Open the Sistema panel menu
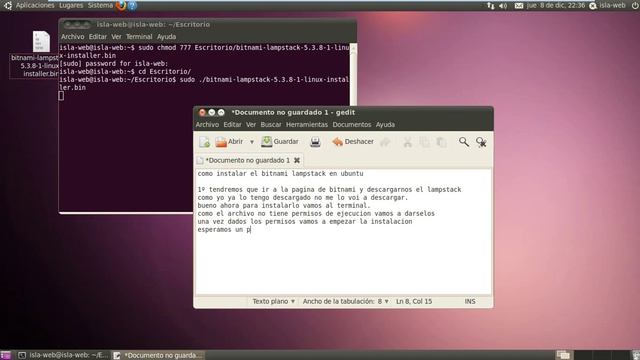This screenshot has width=640, height=360. point(100,5)
